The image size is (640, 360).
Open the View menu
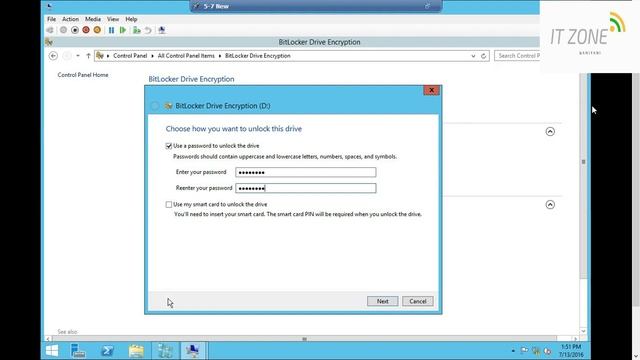click(113, 19)
